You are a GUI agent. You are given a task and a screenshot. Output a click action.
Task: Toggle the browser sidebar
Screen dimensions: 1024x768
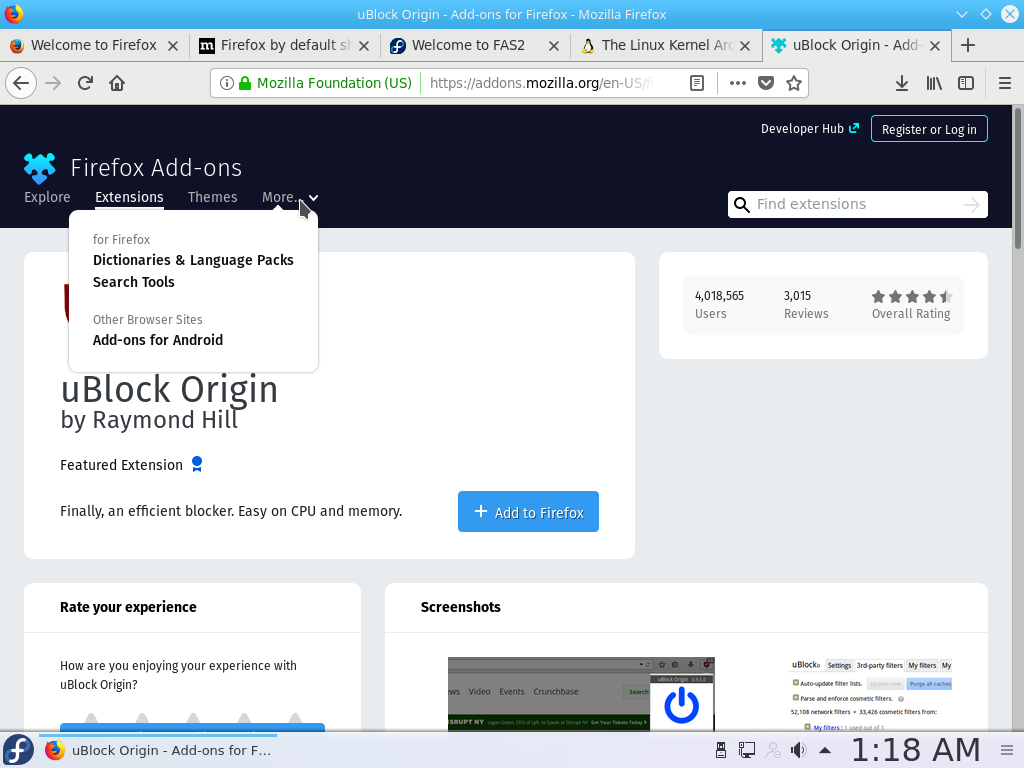pyautogui.click(x=966, y=83)
